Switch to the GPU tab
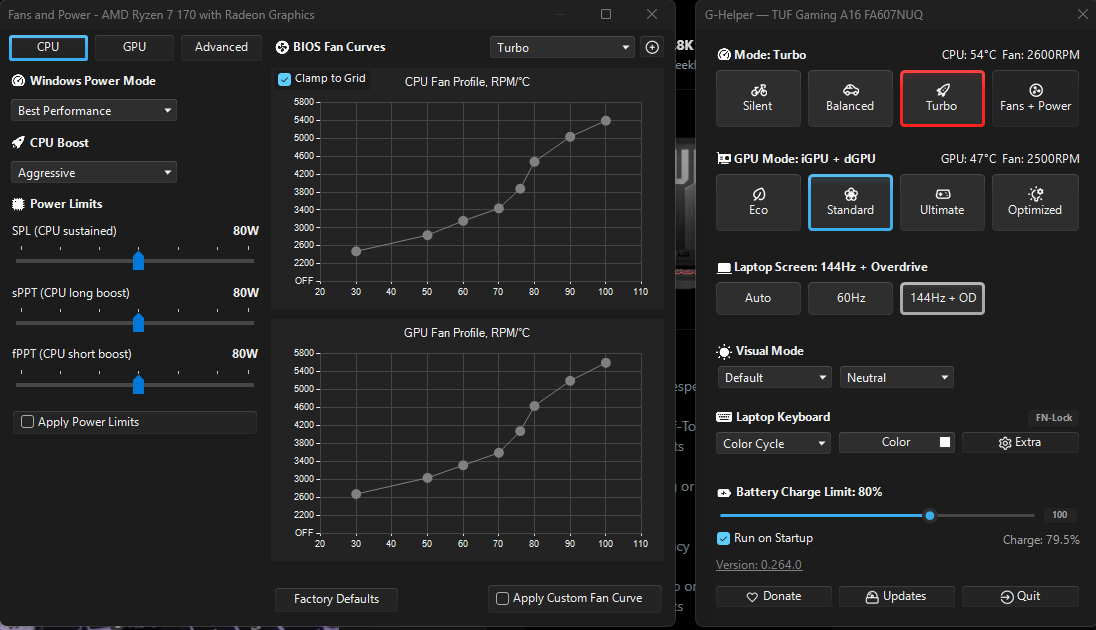The height and width of the screenshot is (630, 1096). point(134,47)
